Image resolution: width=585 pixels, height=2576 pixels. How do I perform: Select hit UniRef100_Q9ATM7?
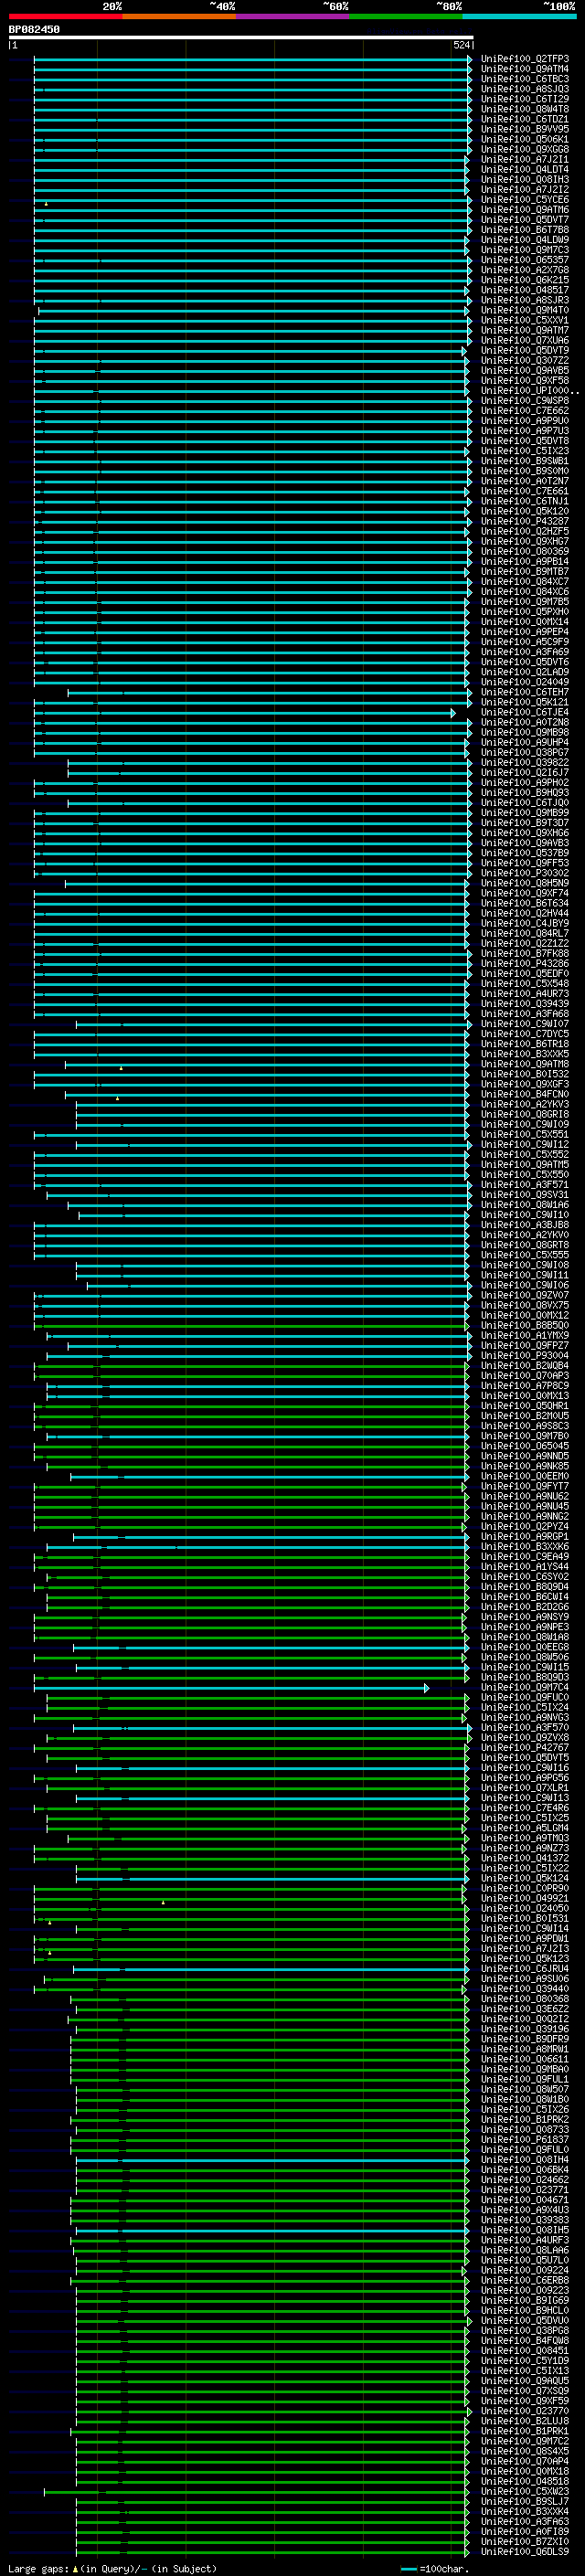click(525, 330)
